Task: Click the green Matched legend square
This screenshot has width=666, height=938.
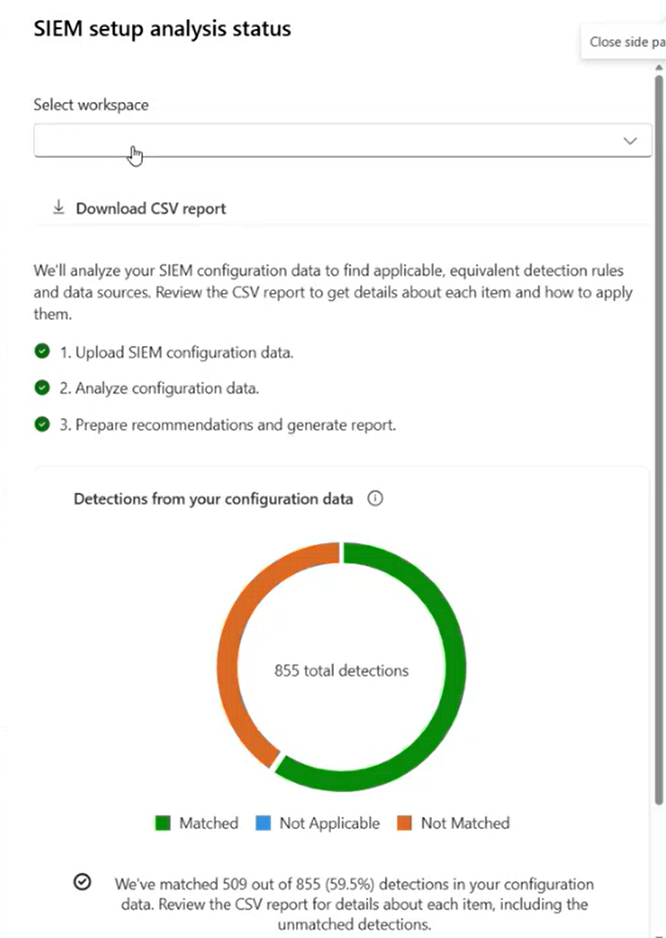Action: [166, 823]
